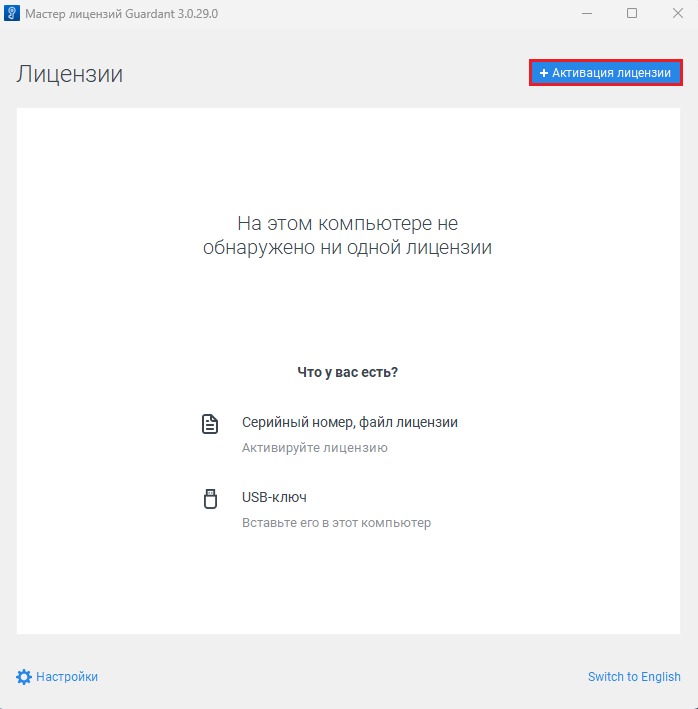The width and height of the screenshot is (698, 709).
Task: Click the plus icon on the activation button
Action: click(x=544, y=74)
